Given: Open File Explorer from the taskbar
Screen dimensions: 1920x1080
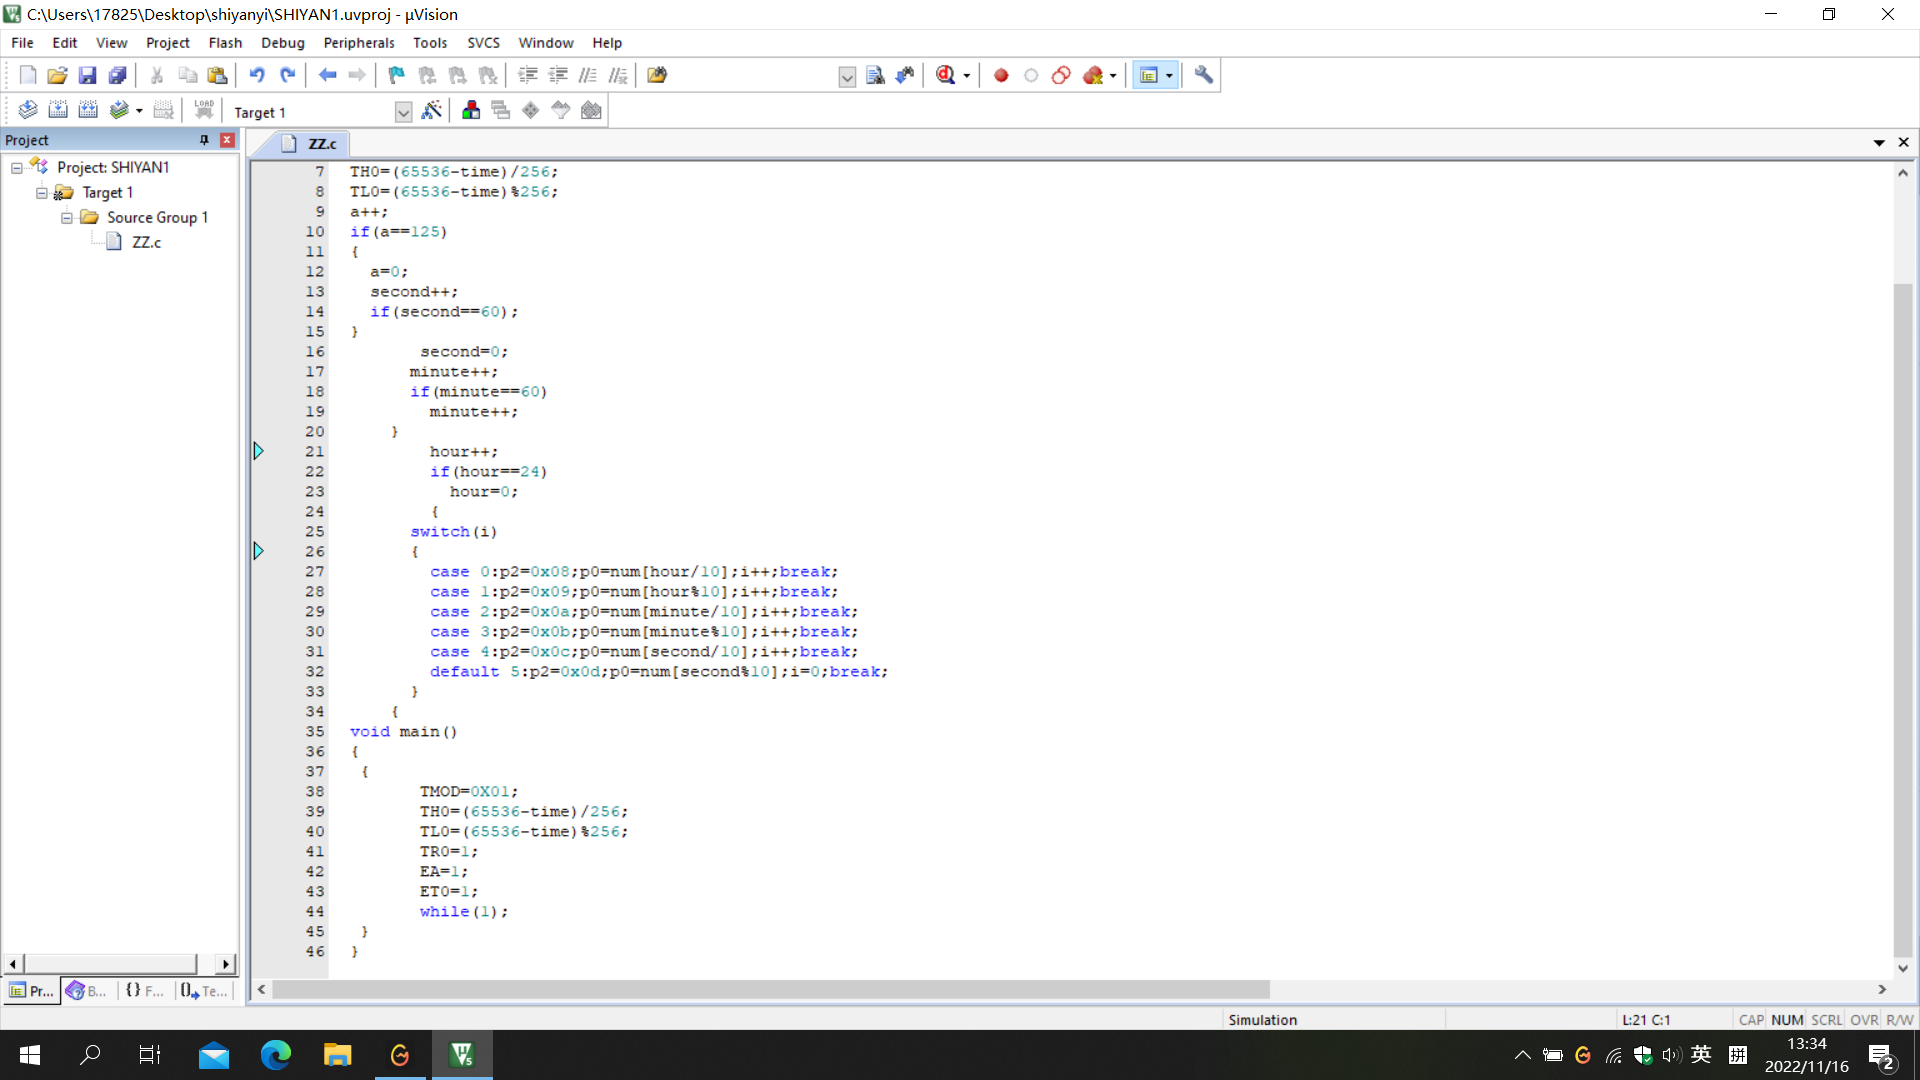Looking at the screenshot, I should (x=337, y=1055).
